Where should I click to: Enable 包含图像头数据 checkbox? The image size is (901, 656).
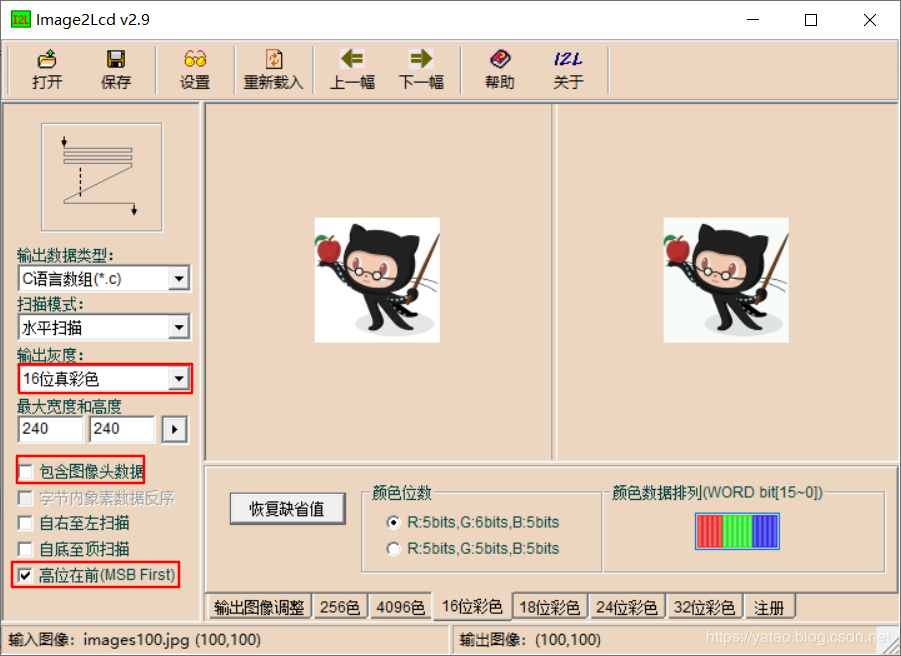click(x=25, y=472)
